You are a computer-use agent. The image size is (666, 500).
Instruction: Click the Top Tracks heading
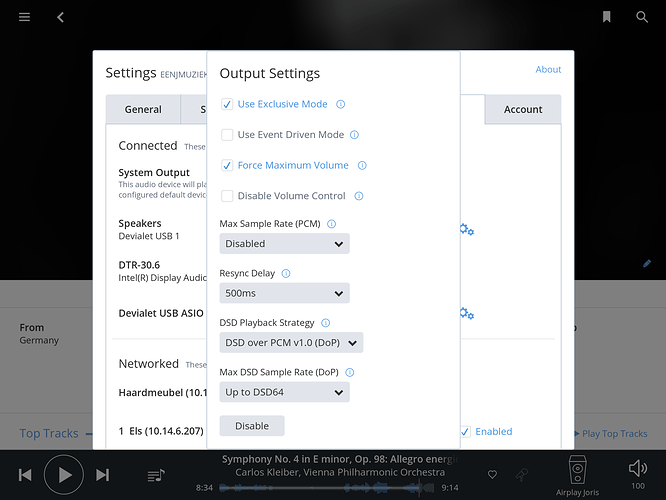pos(49,433)
